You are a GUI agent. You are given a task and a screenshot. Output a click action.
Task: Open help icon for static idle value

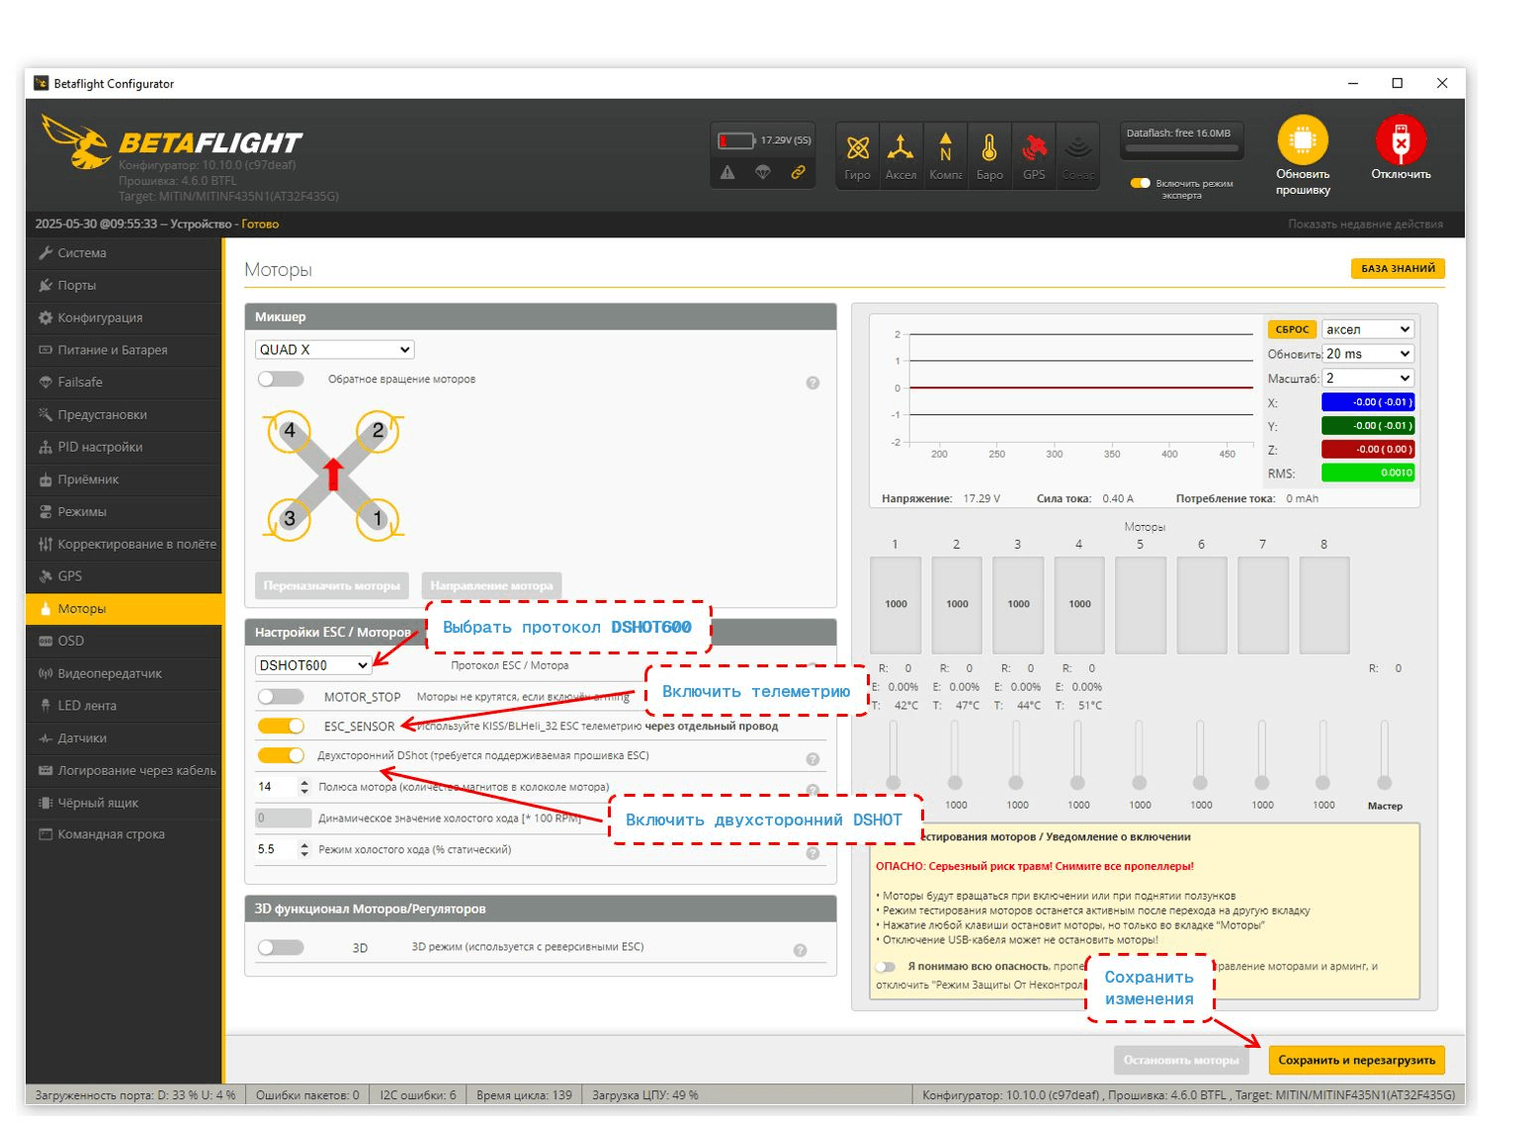click(x=812, y=853)
